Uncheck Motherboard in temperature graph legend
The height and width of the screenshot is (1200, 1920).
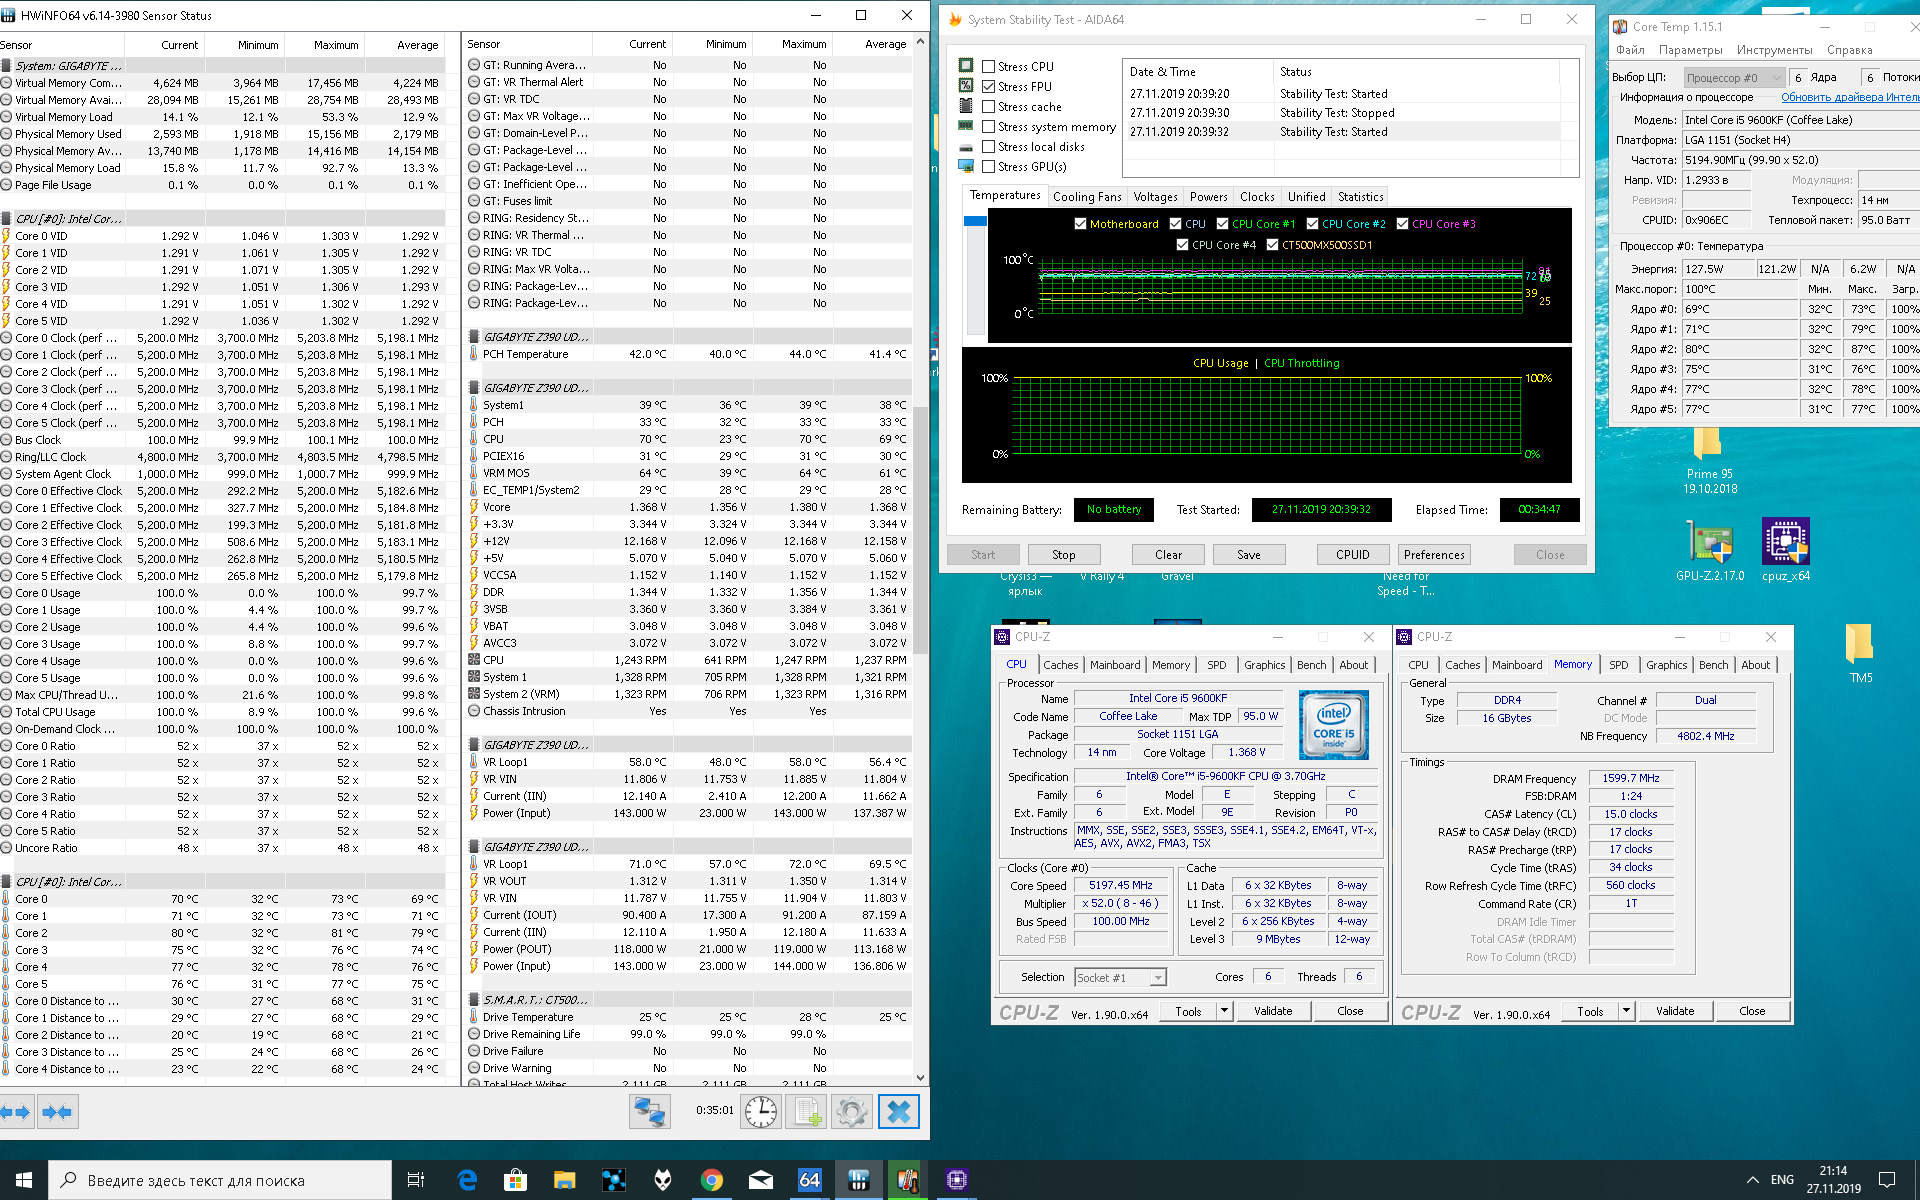pyautogui.click(x=1080, y=224)
